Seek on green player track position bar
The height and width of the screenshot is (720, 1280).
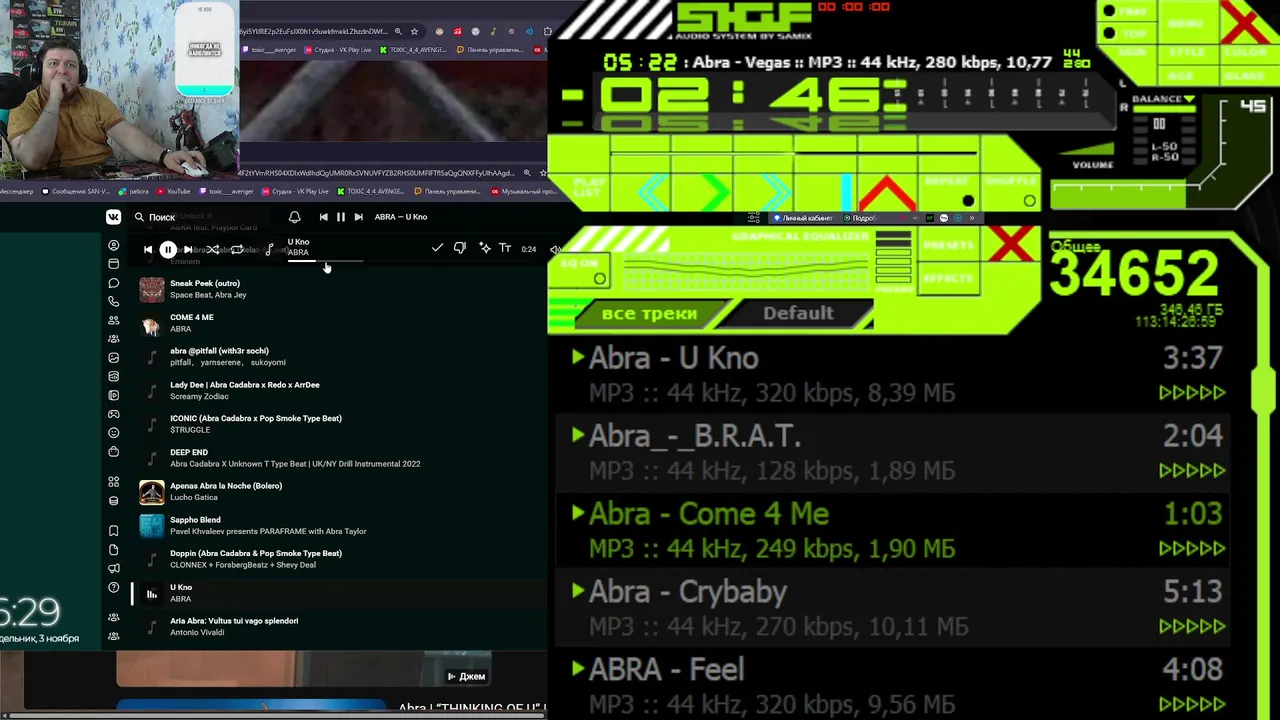793,153
